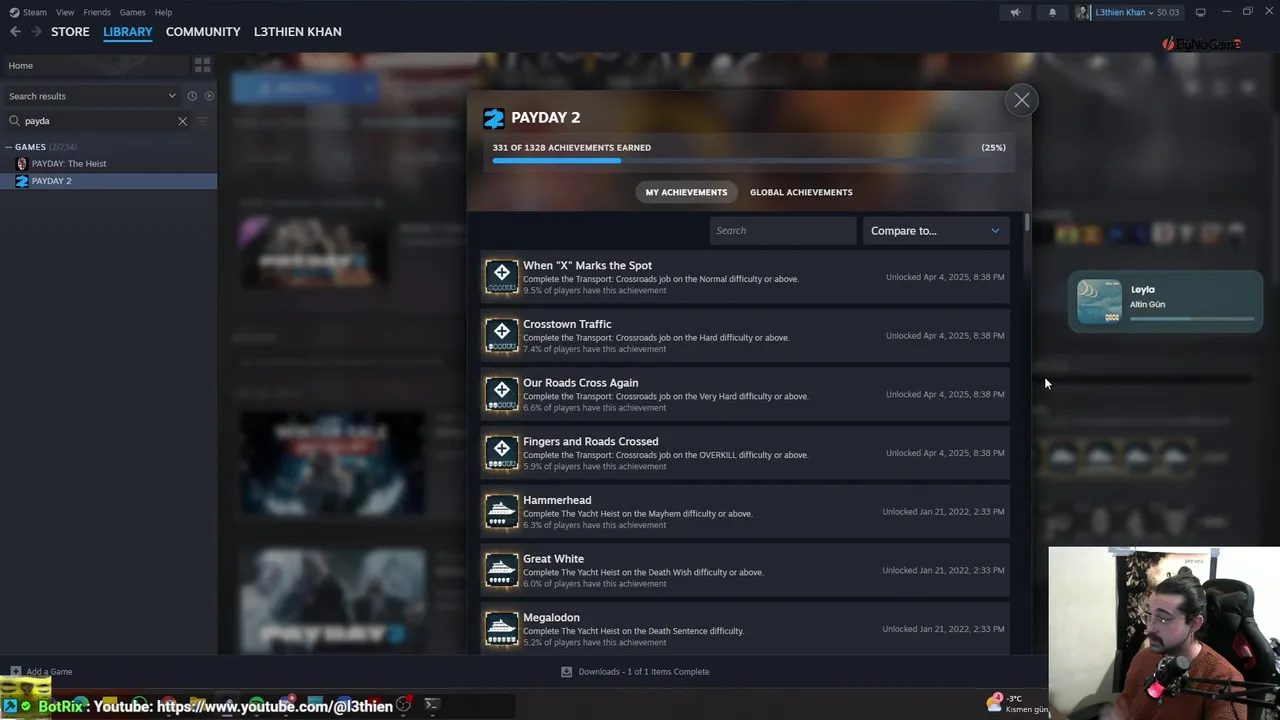The height and width of the screenshot is (720, 1280).
Task: Click the downloads status icon
Action: click(x=566, y=672)
